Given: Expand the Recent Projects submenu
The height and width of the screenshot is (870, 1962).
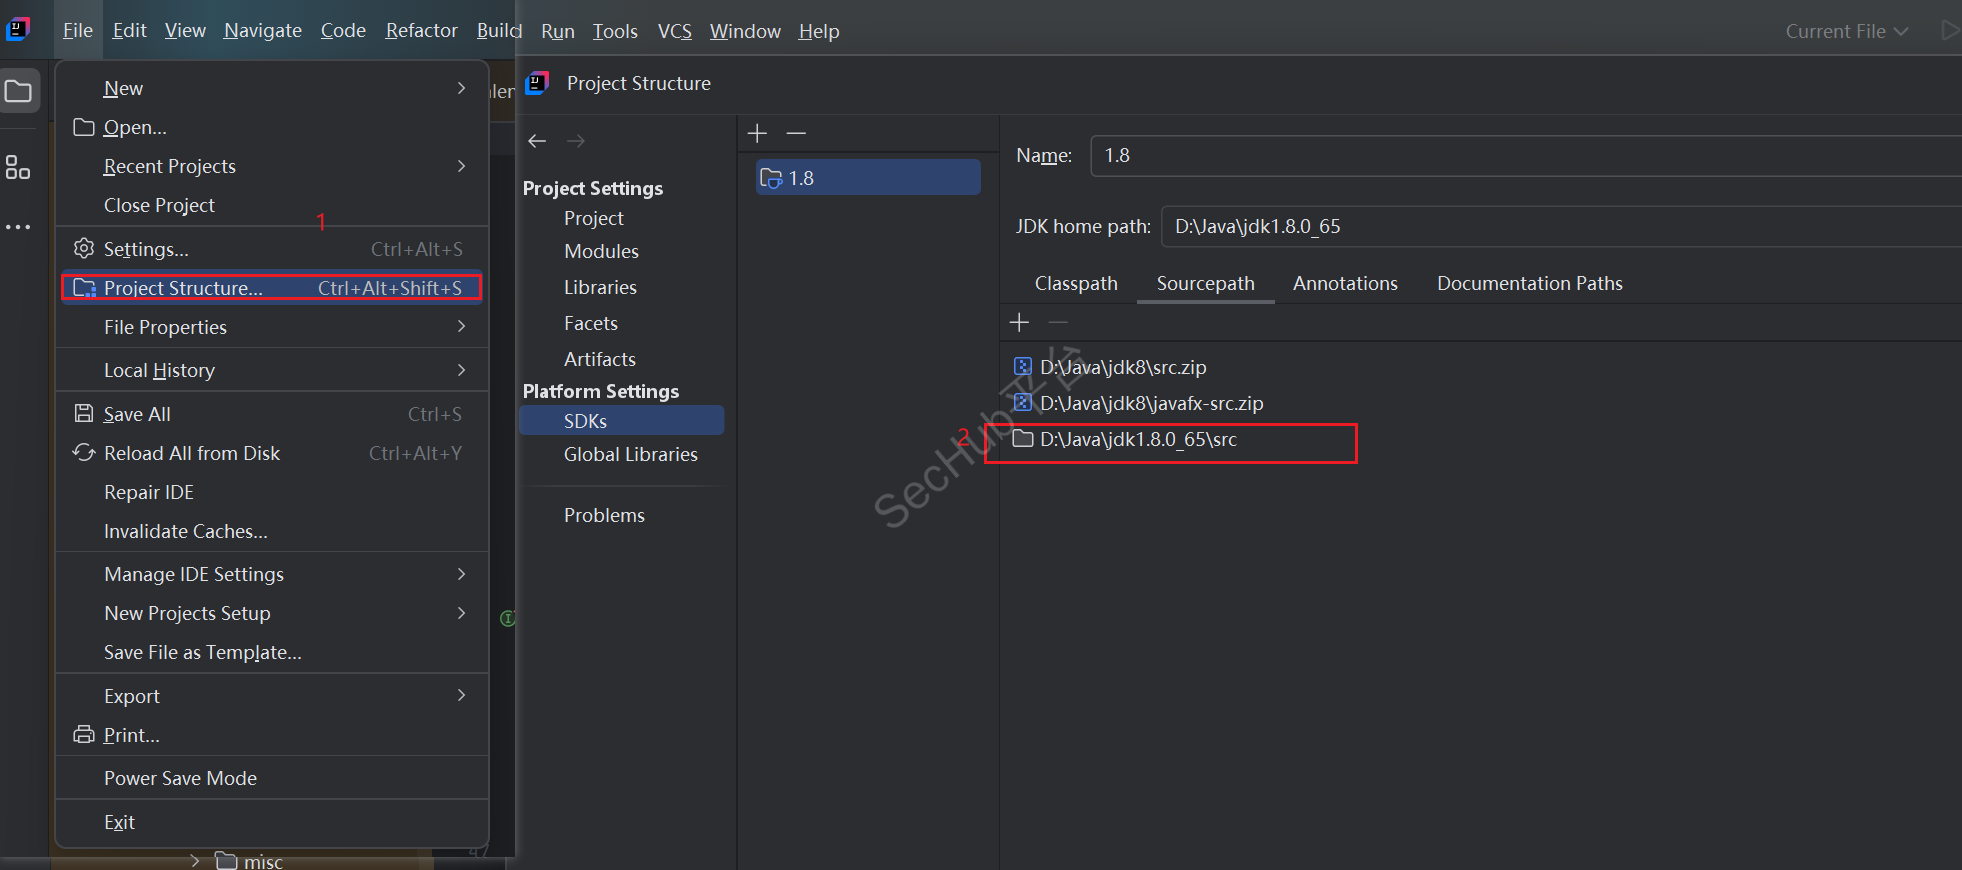Looking at the screenshot, I should pos(461,166).
